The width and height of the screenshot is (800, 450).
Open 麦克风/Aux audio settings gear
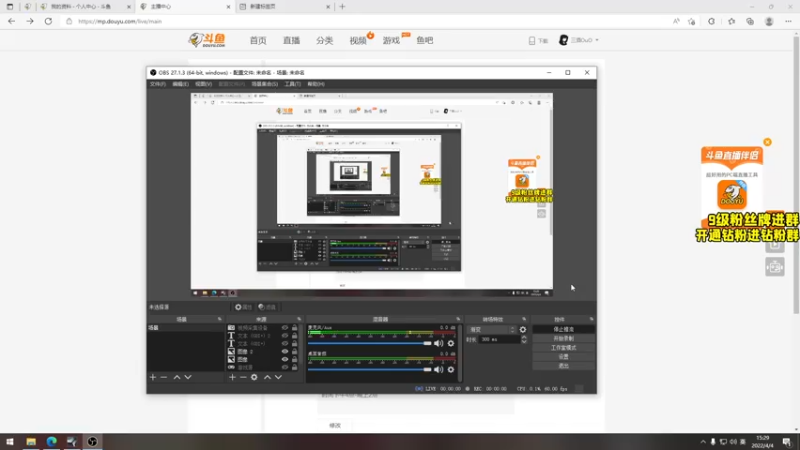[451, 343]
